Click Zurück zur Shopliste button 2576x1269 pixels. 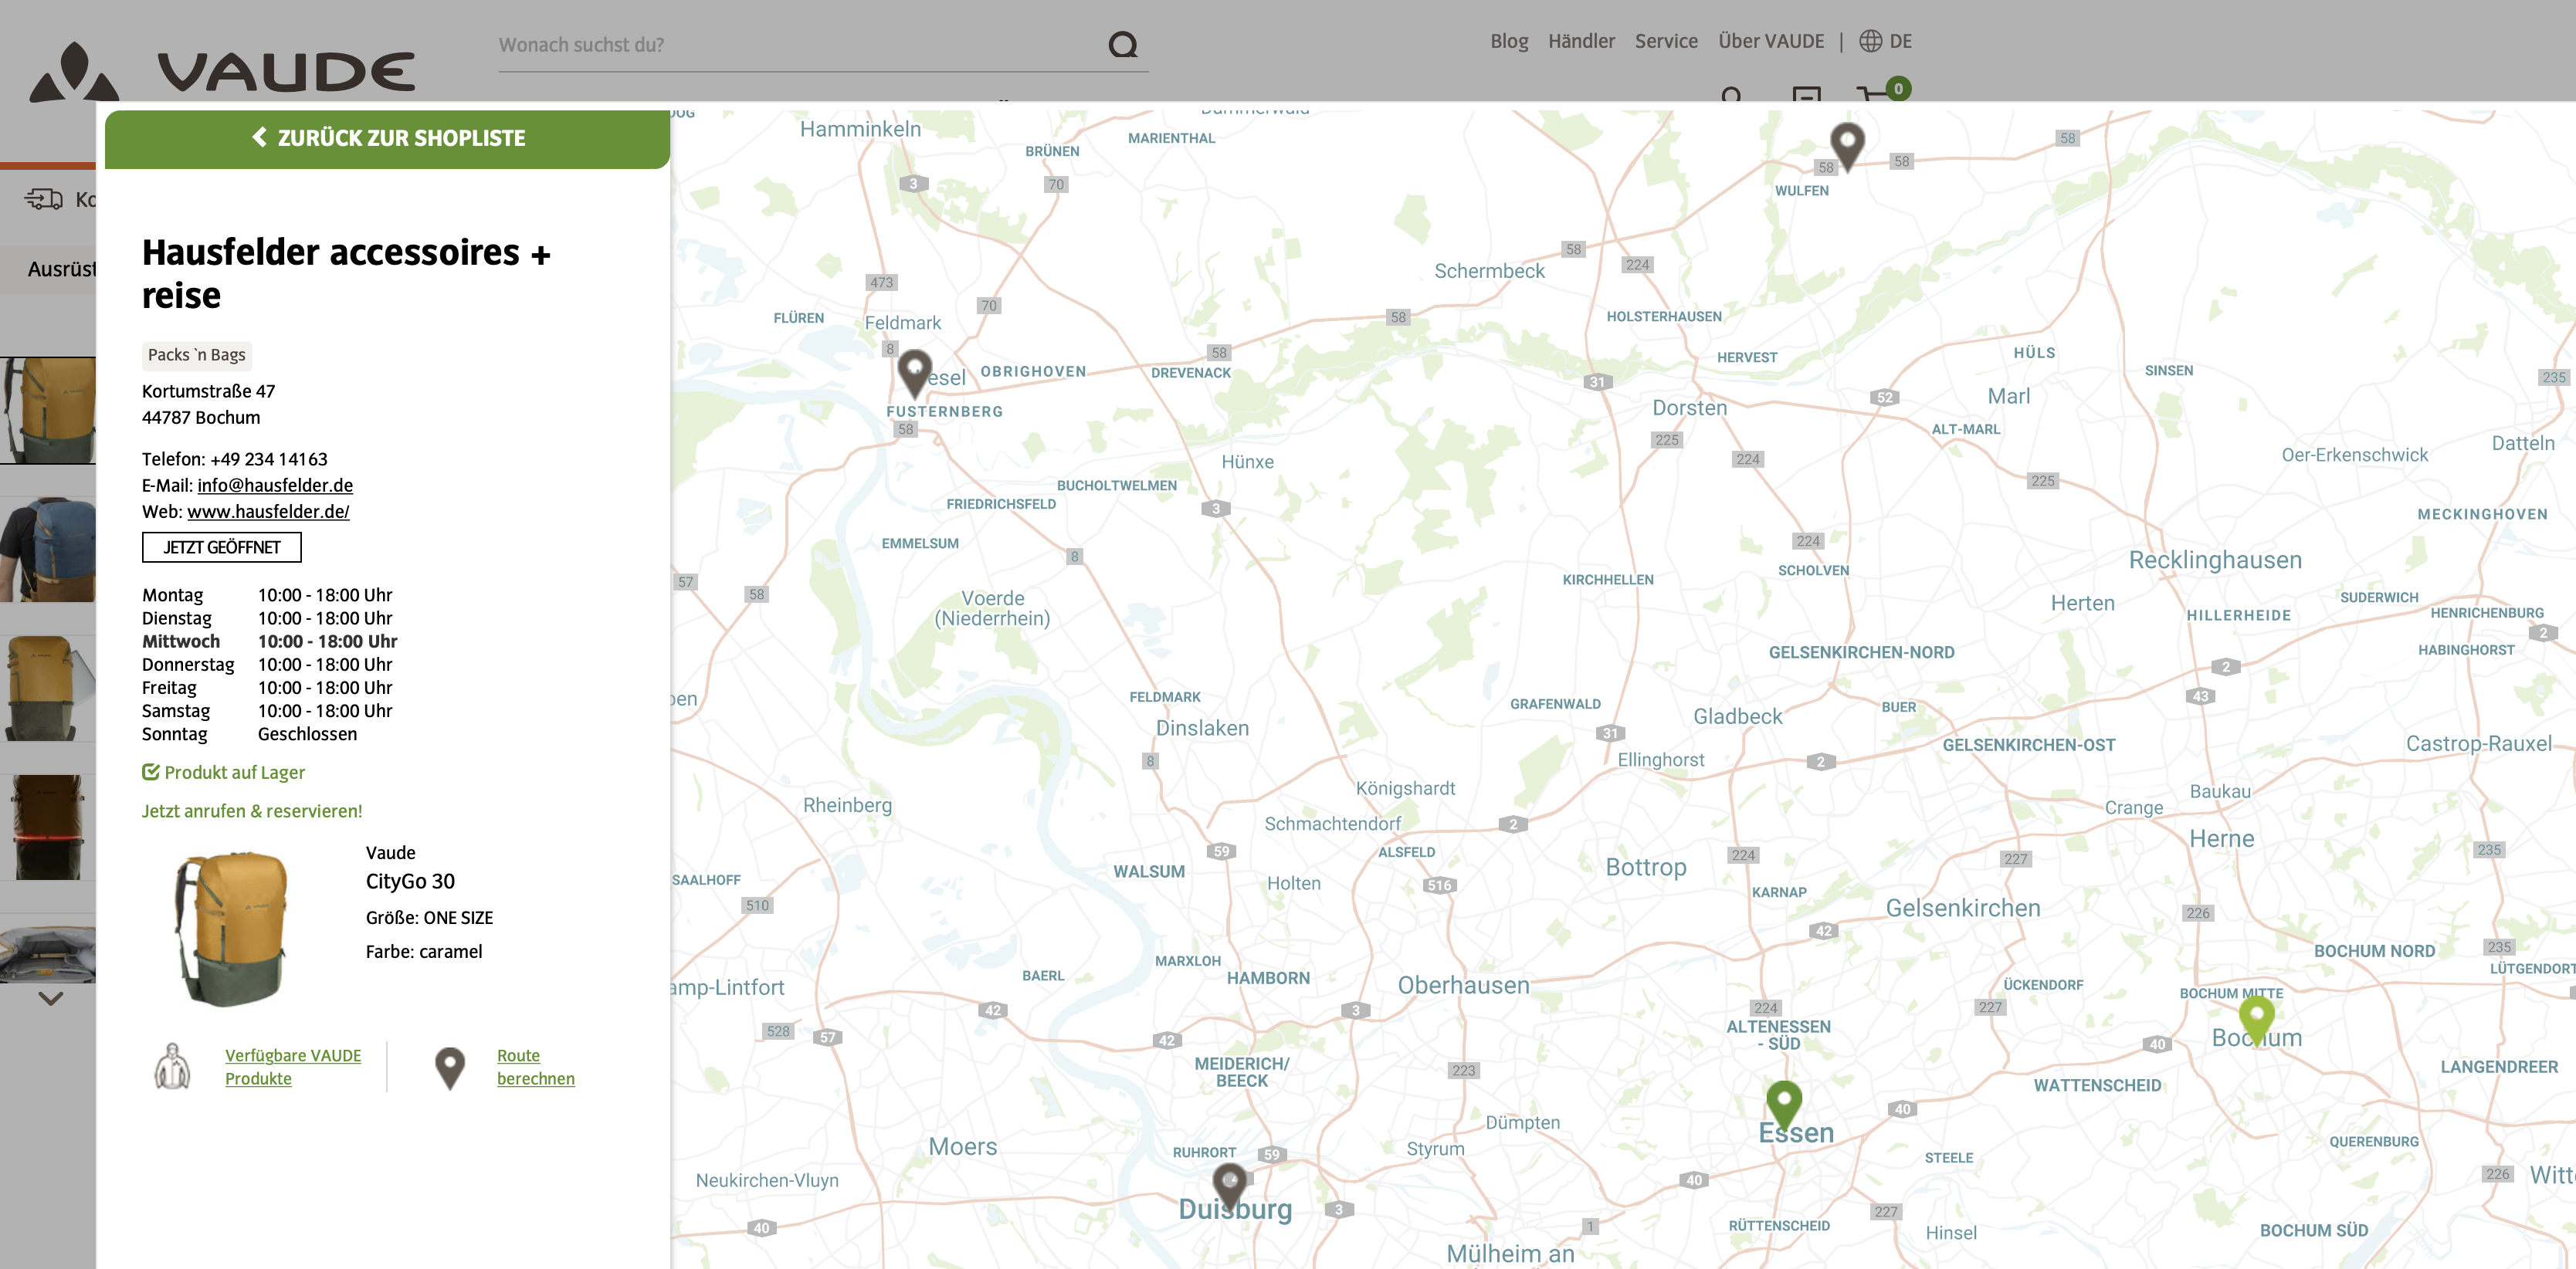point(387,138)
